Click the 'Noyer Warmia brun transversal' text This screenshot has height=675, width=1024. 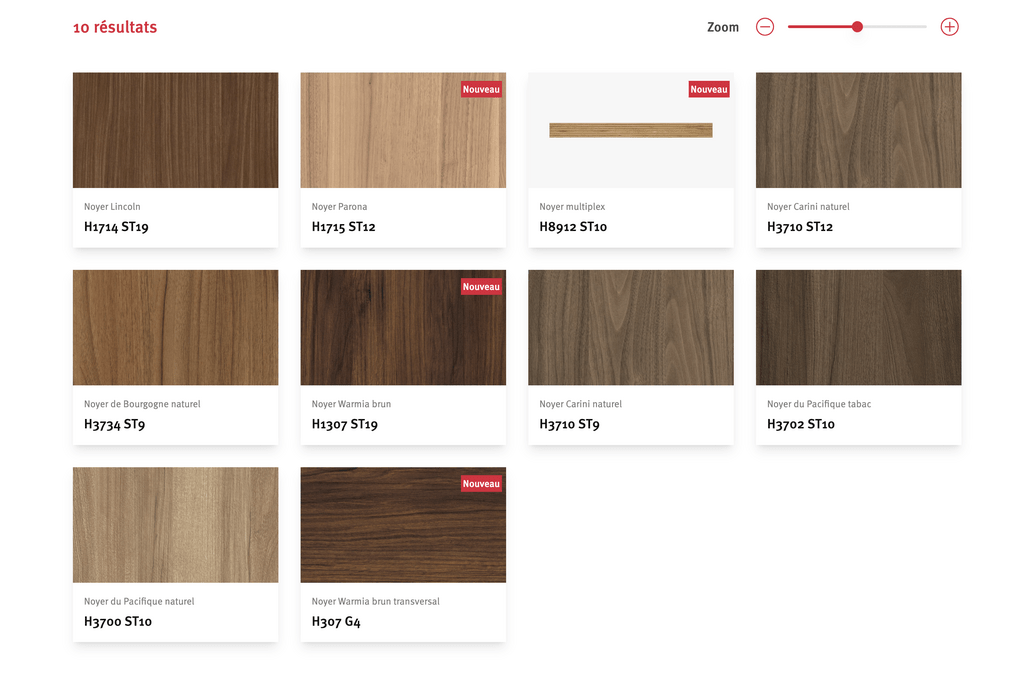[376, 601]
